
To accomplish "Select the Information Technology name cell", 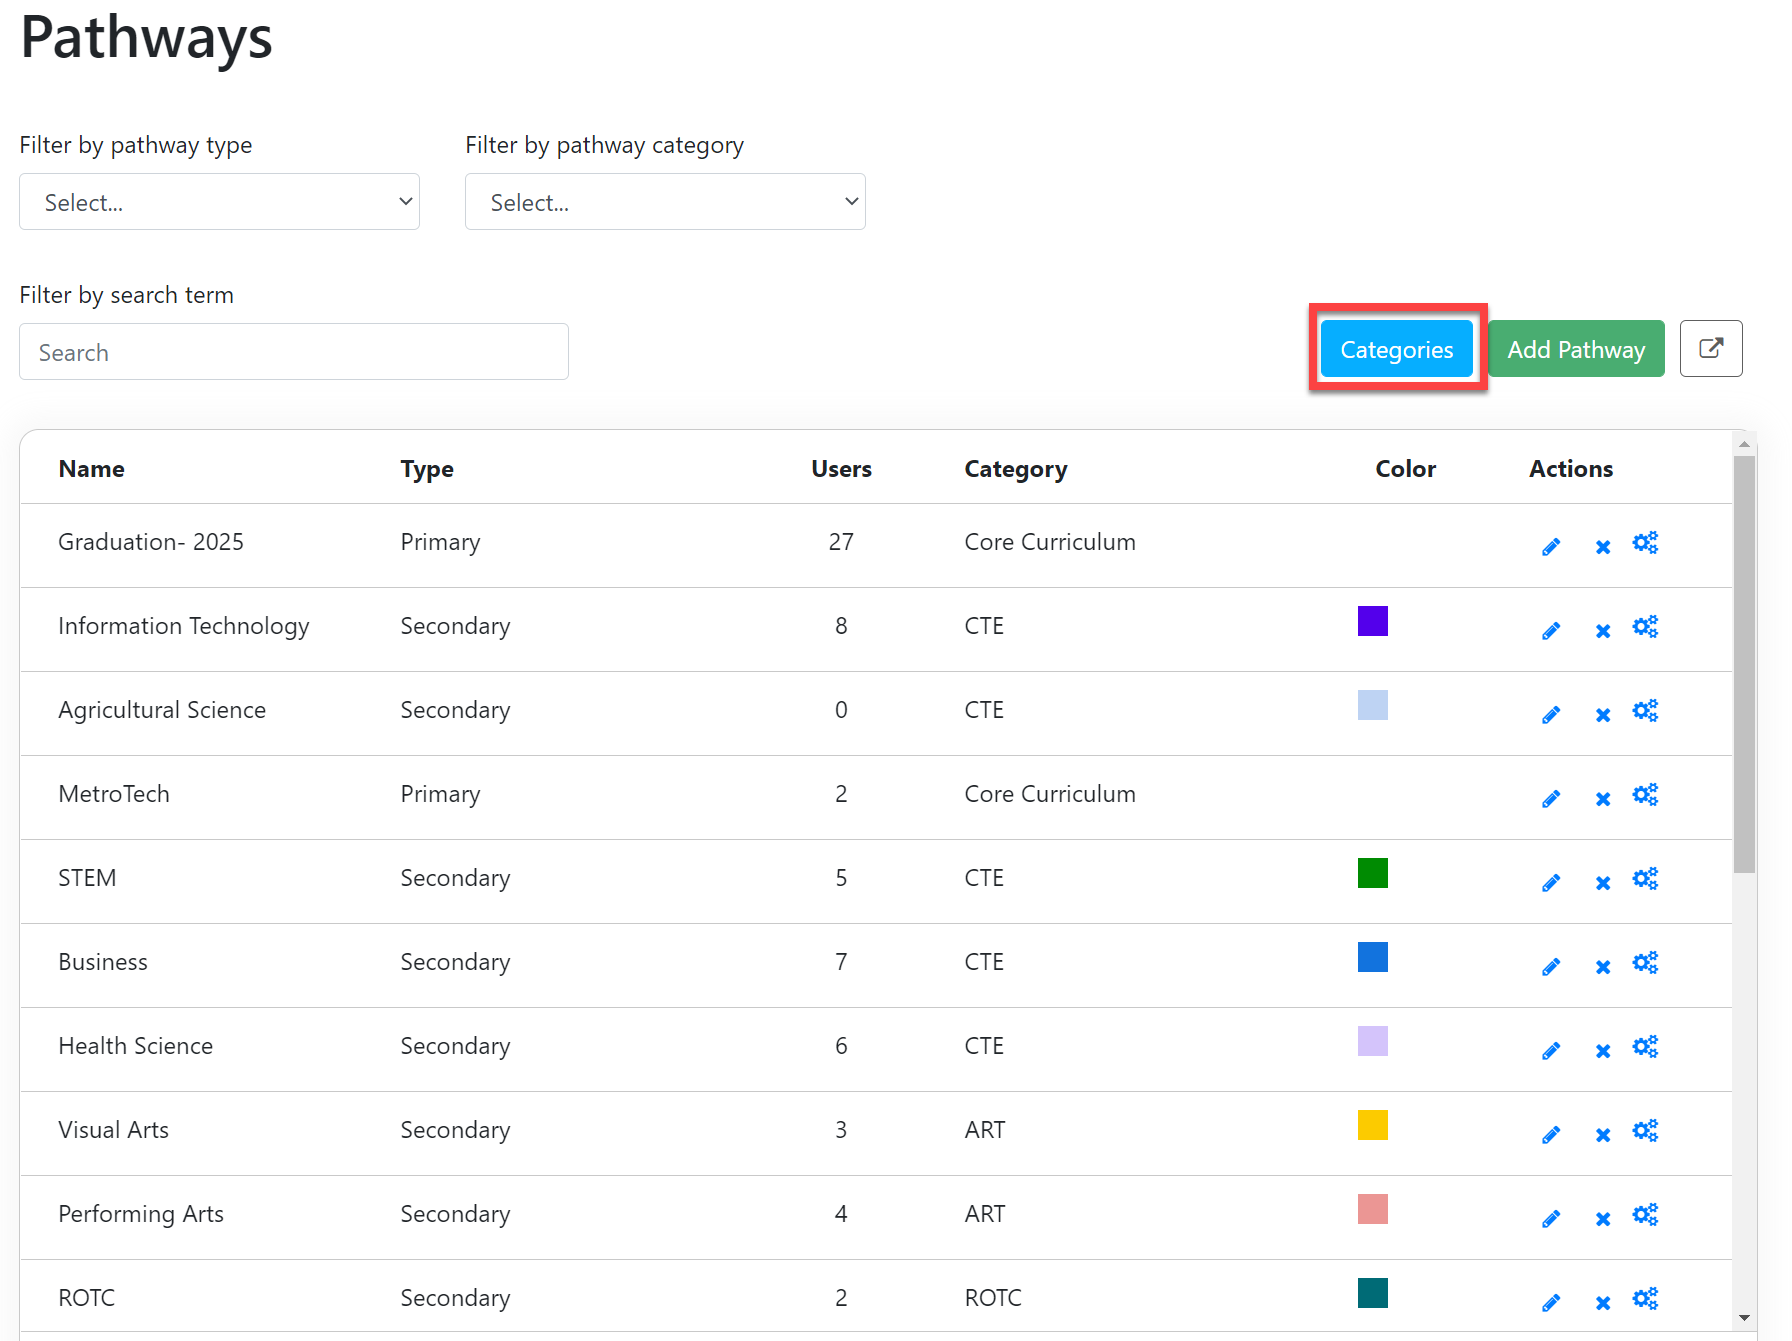I will (x=184, y=626).
